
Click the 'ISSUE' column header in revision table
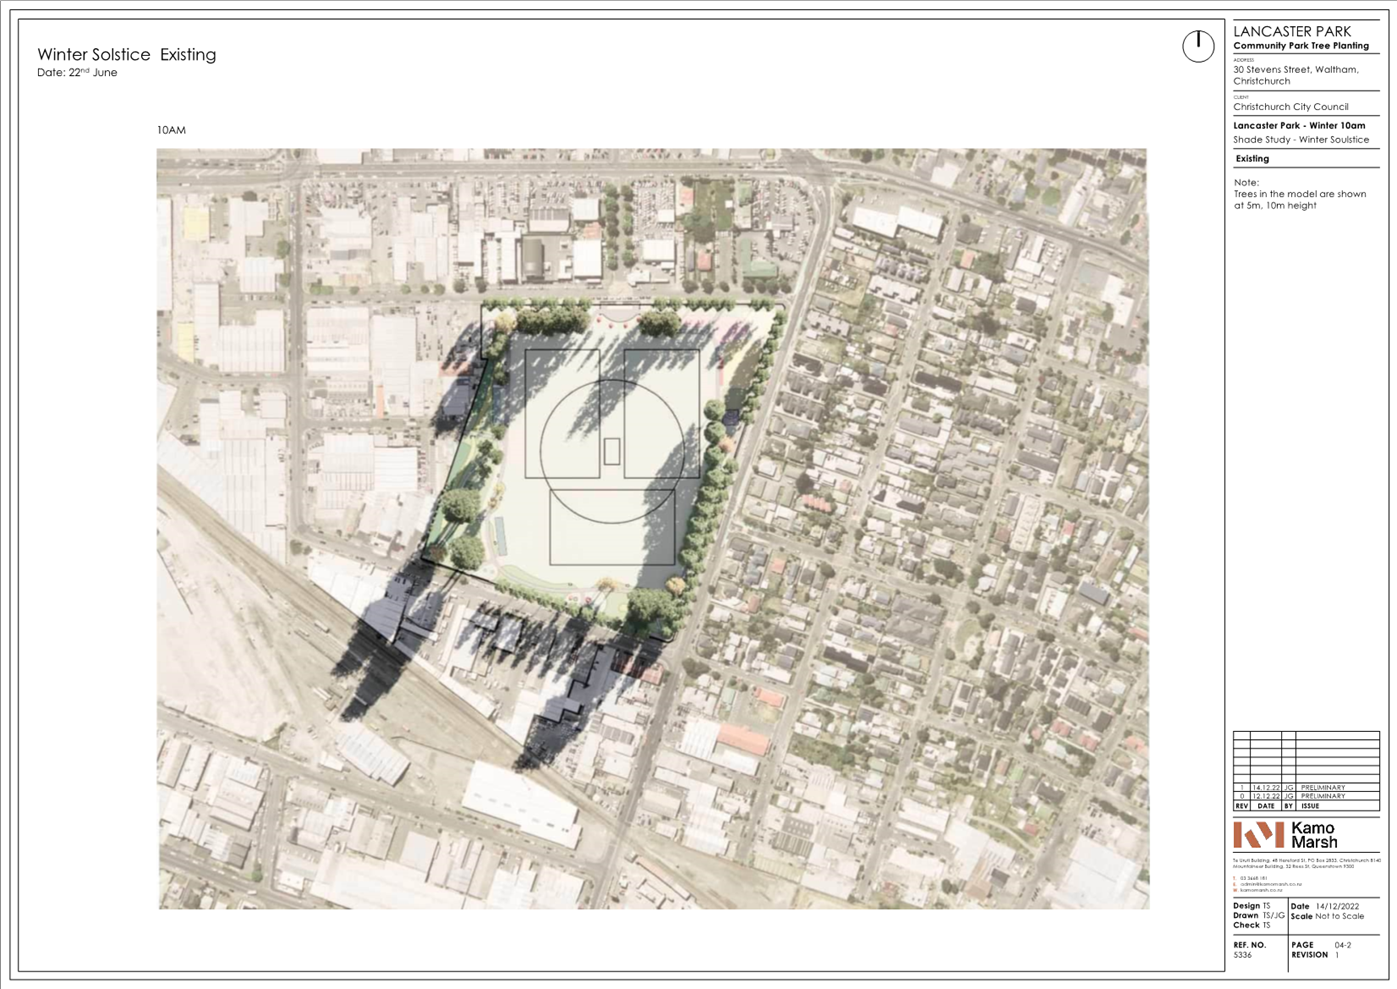pyautogui.click(x=1310, y=806)
